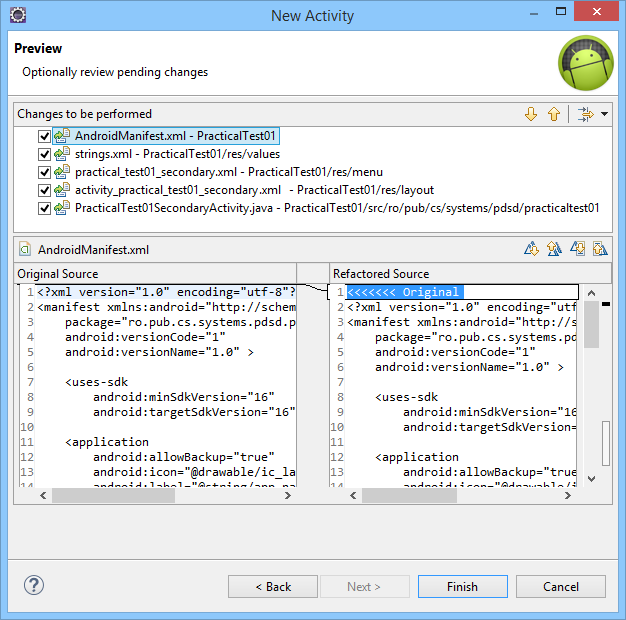
Task: Click Refactored Source vertical scrollbar thumb
Action: tap(592, 325)
